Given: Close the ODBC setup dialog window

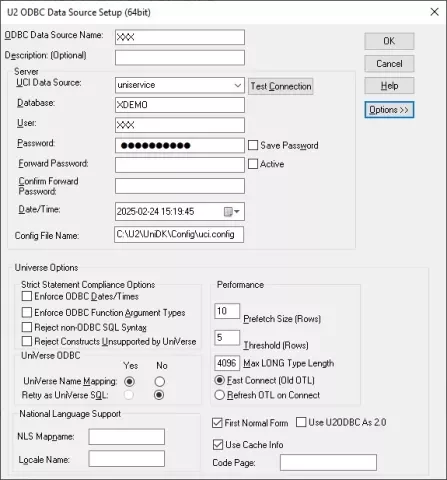Looking at the screenshot, I should point(434,12).
